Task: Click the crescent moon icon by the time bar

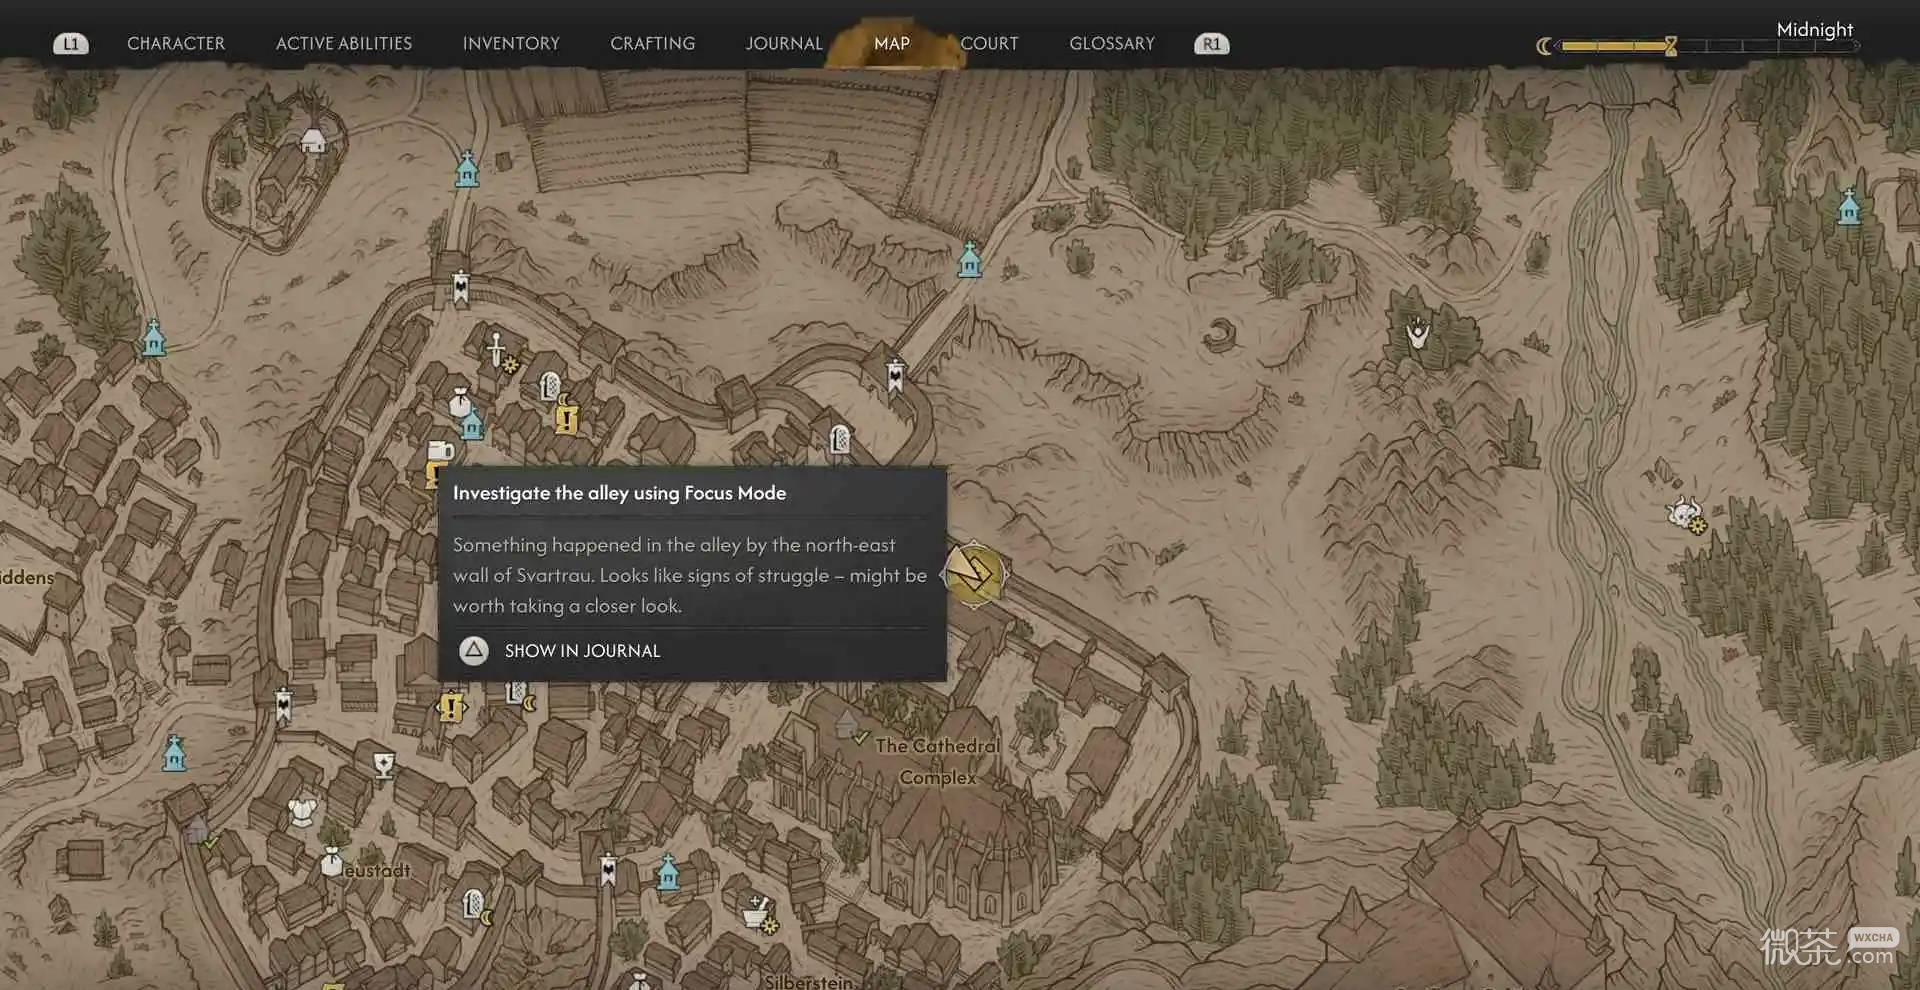Action: 1545,46
